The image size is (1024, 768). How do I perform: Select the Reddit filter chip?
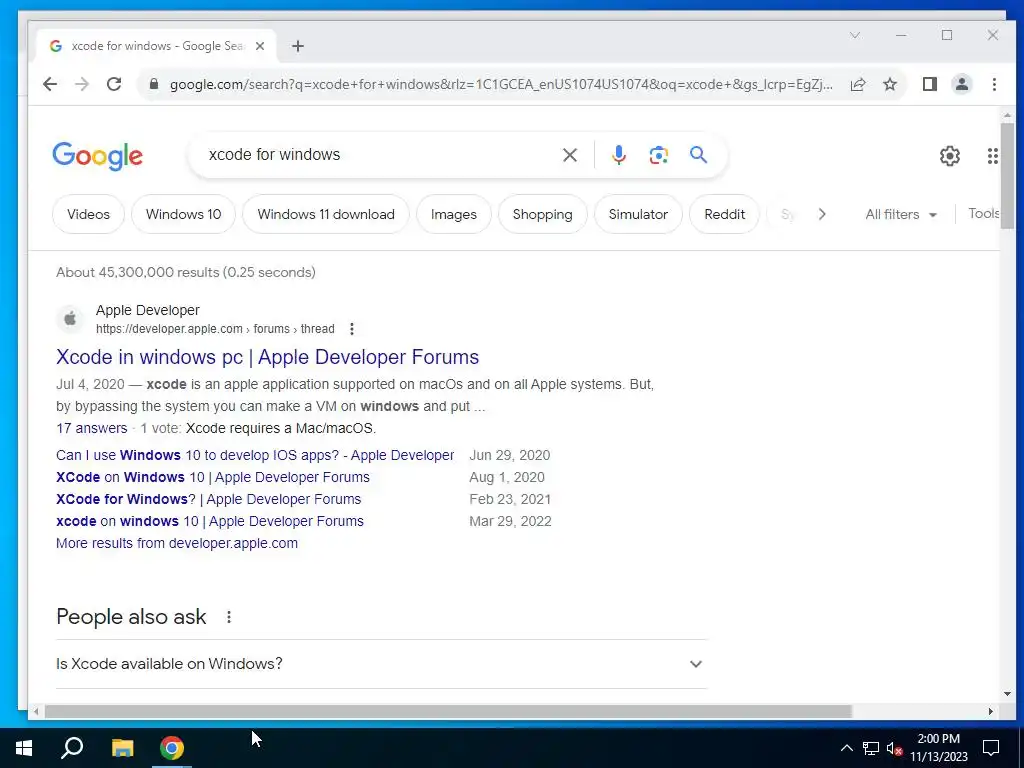click(724, 214)
